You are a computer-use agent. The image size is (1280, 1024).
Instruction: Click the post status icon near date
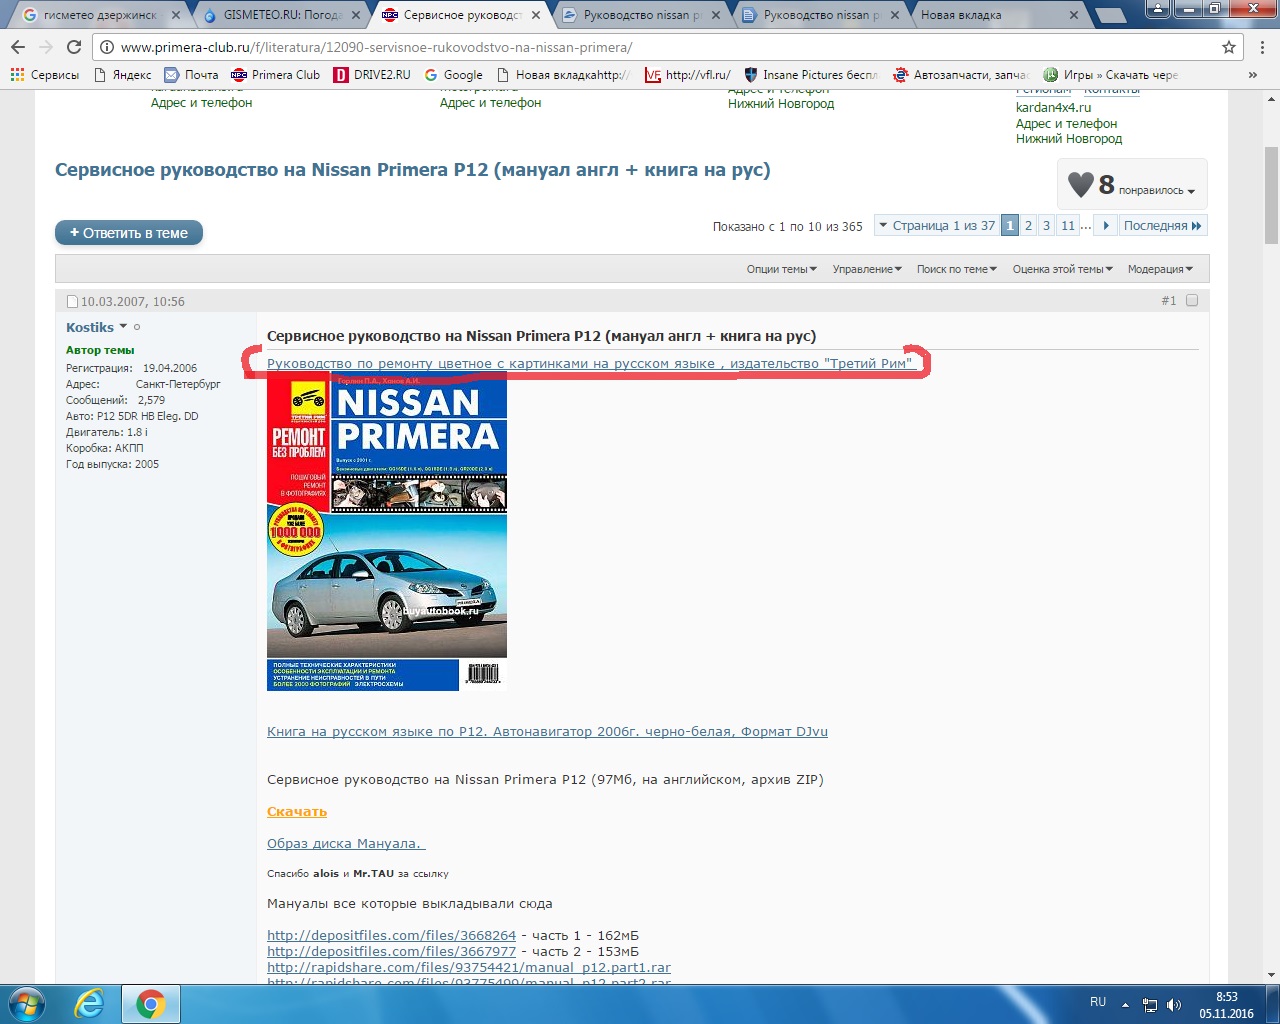click(x=72, y=301)
